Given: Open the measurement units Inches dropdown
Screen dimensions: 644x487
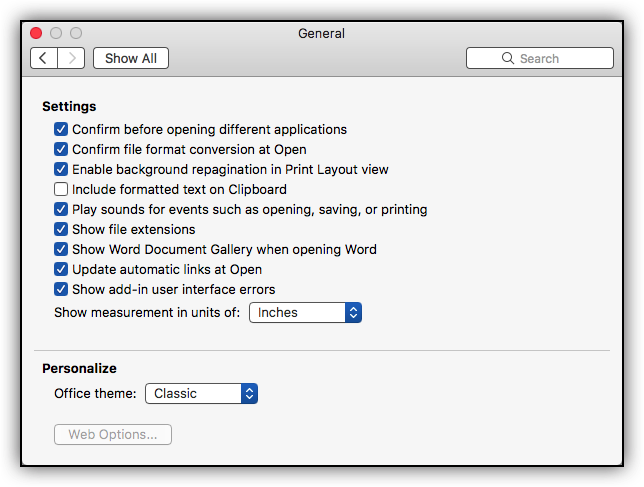Looking at the screenshot, I should (305, 312).
